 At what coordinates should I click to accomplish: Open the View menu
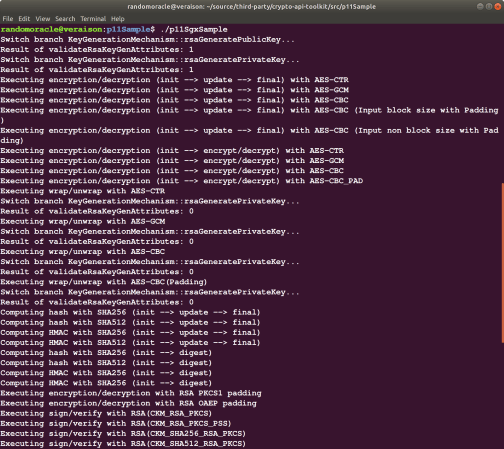pos(43,19)
